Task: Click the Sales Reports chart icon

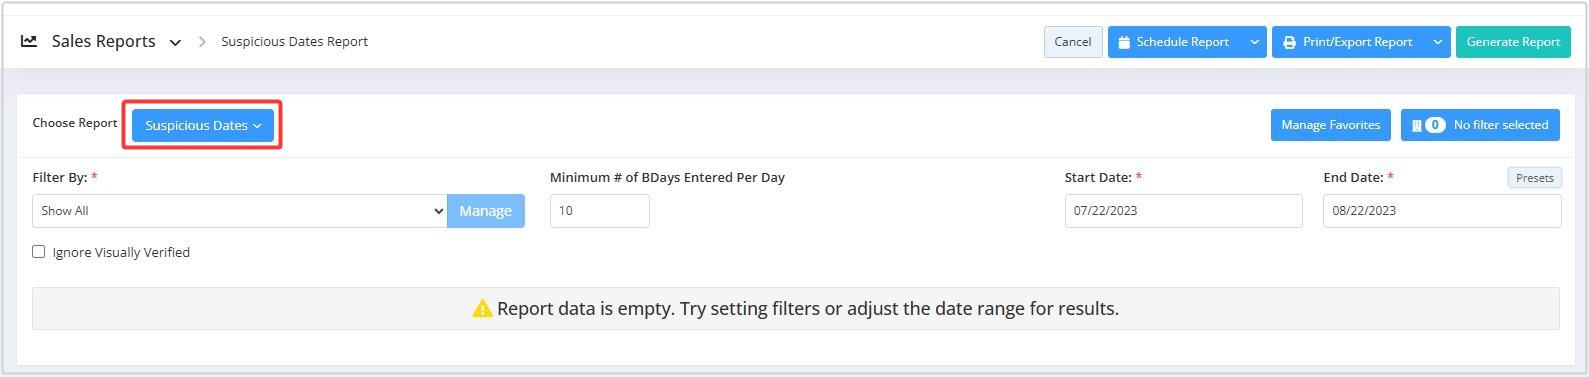Action: [x=29, y=41]
